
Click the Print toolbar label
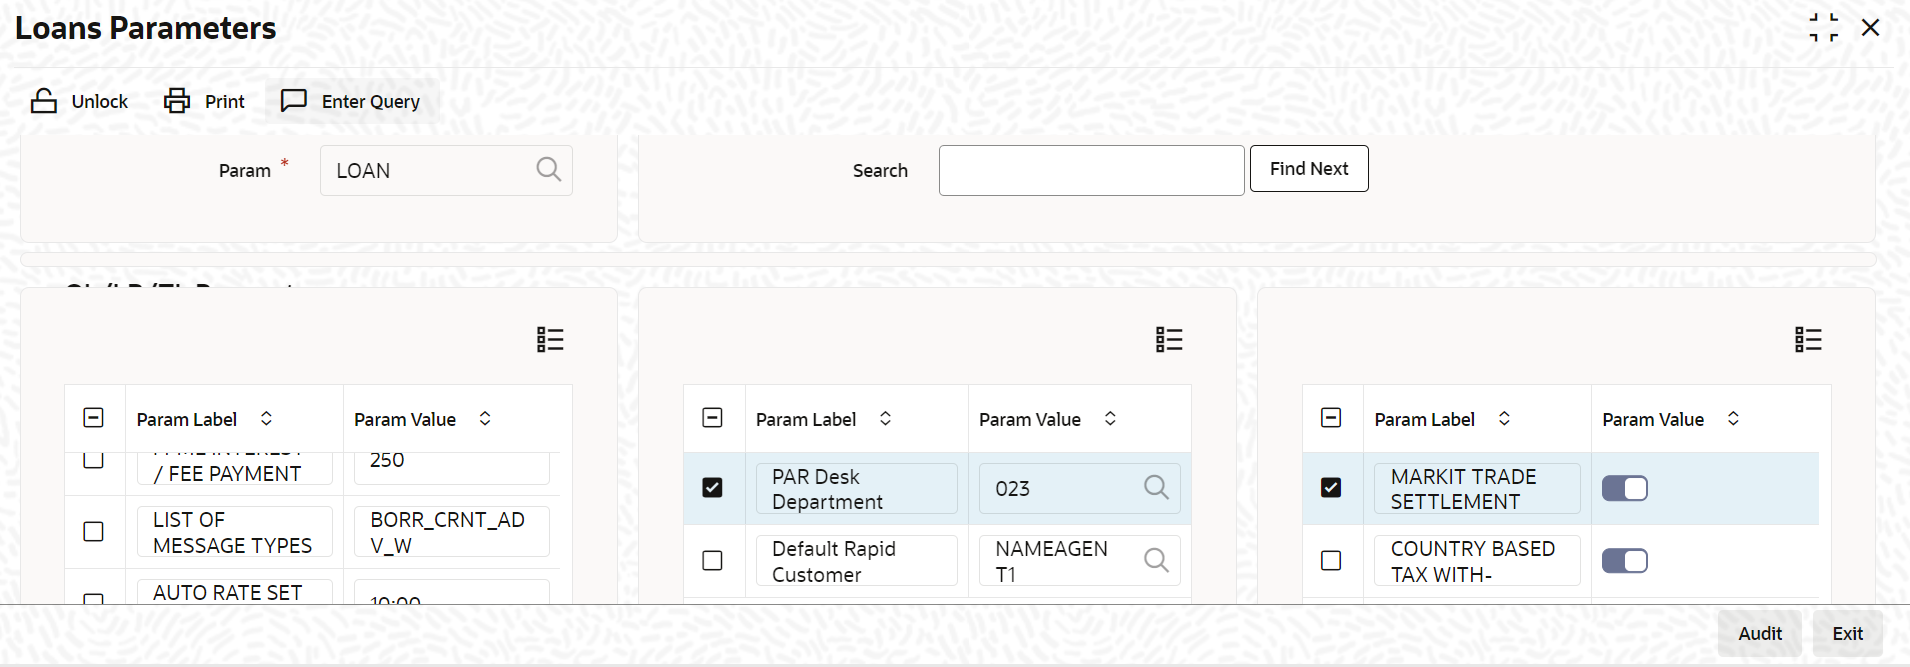click(x=225, y=102)
